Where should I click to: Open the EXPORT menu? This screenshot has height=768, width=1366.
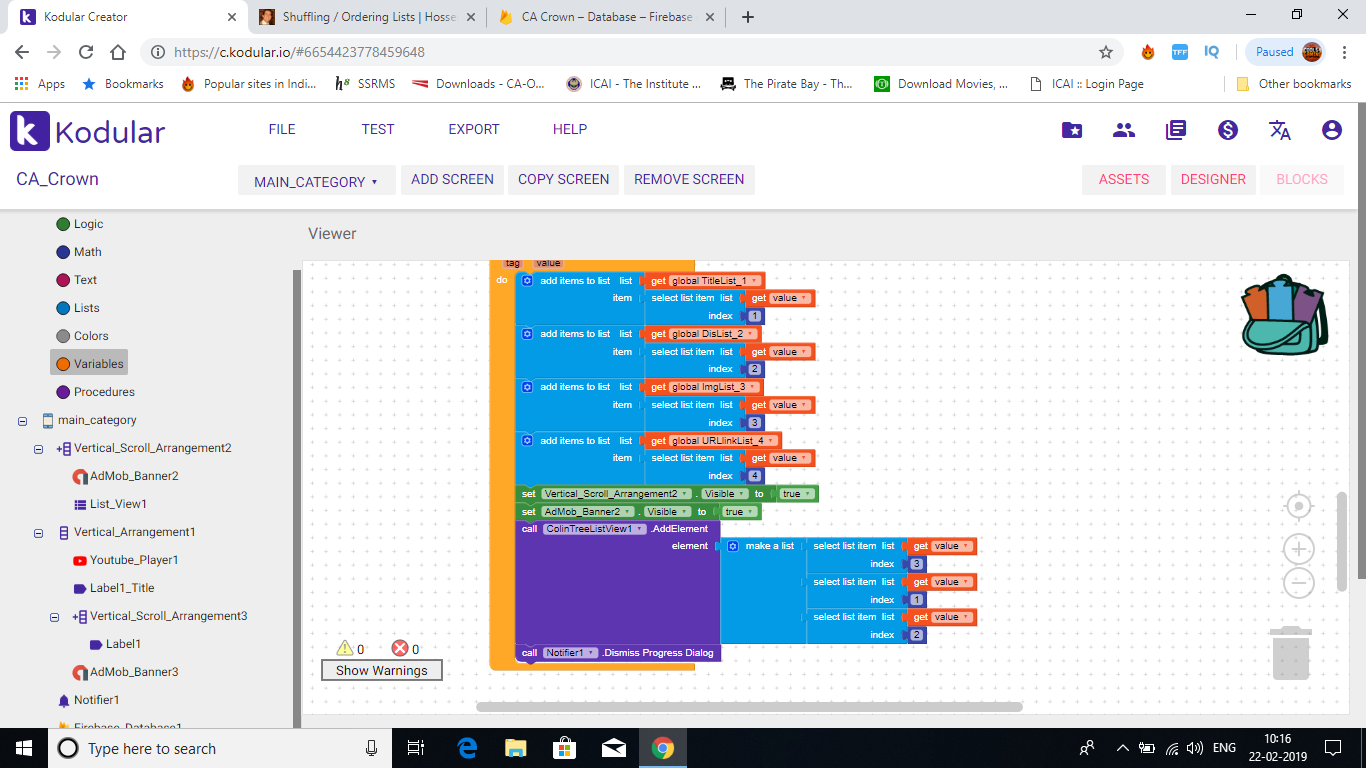(473, 129)
